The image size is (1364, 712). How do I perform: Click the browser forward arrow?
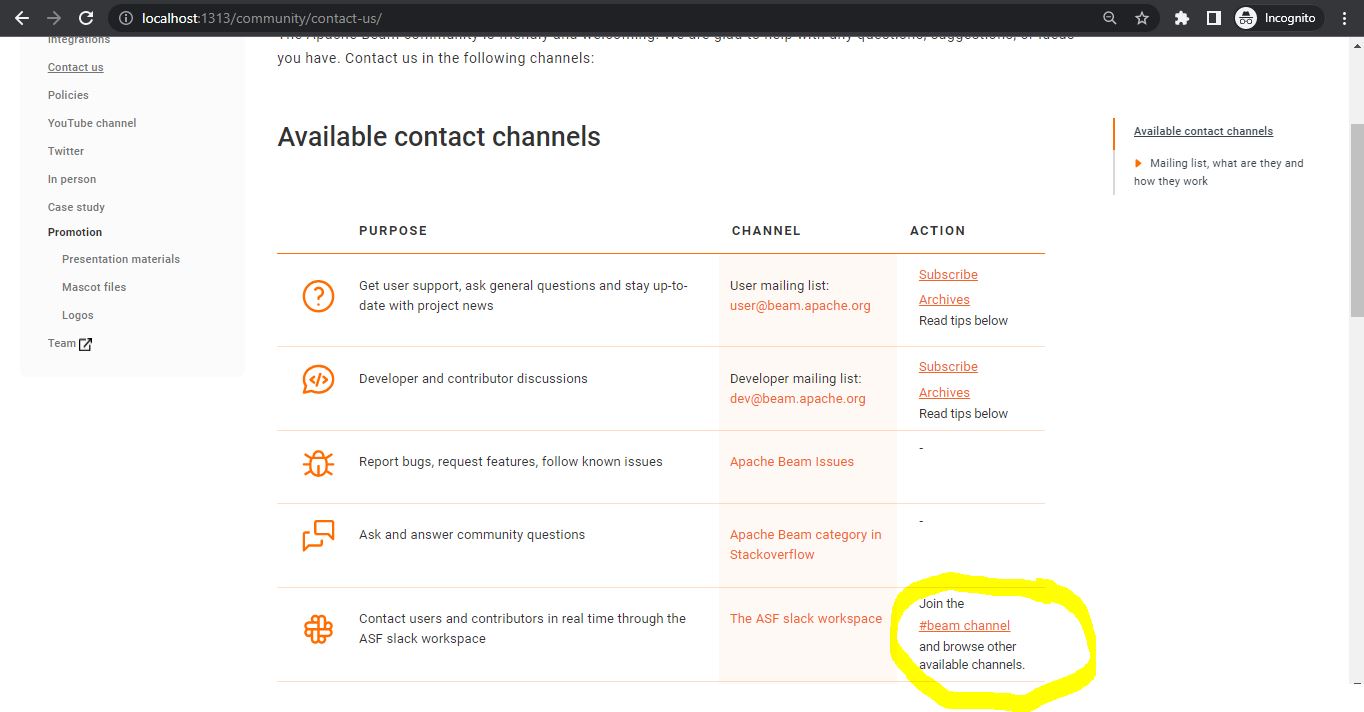click(x=54, y=18)
